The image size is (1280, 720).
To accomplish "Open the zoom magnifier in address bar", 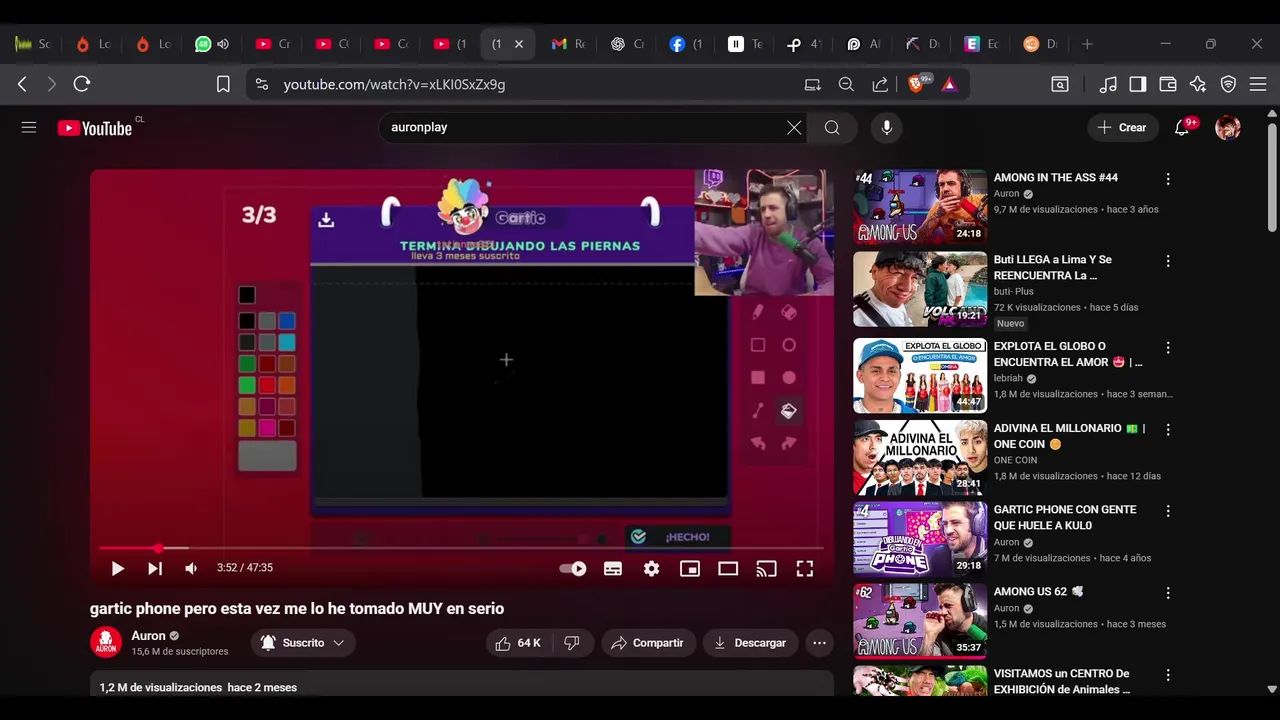I will [x=846, y=85].
